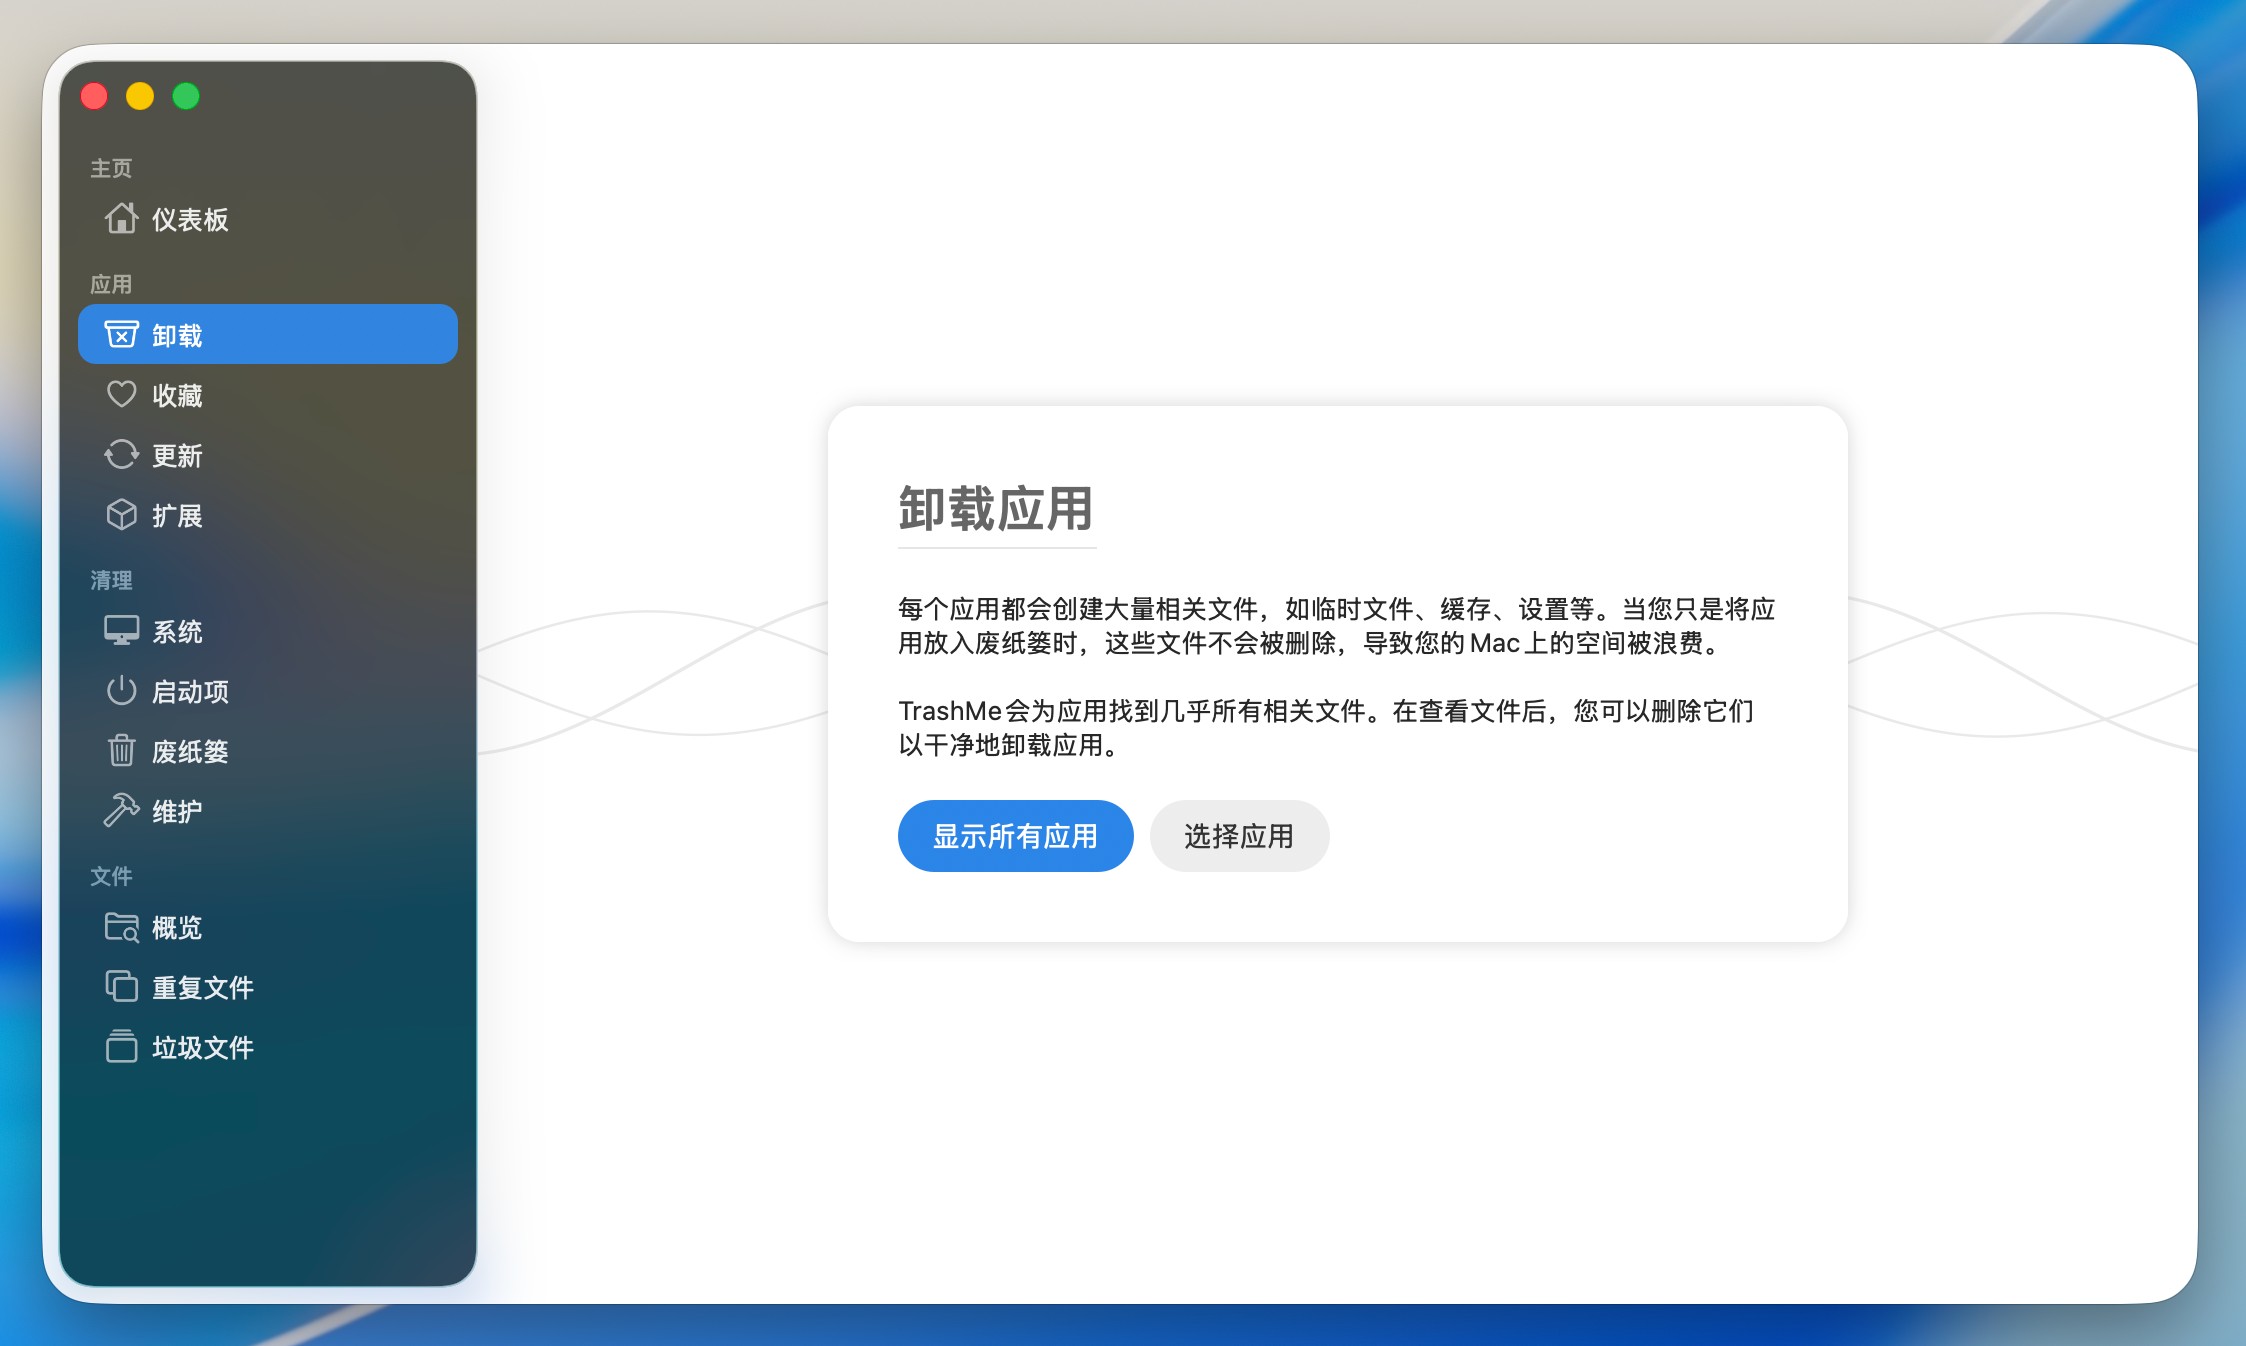
Task: Click the uninstall box icon in sidebar
Action: click(x=121, y=334)
